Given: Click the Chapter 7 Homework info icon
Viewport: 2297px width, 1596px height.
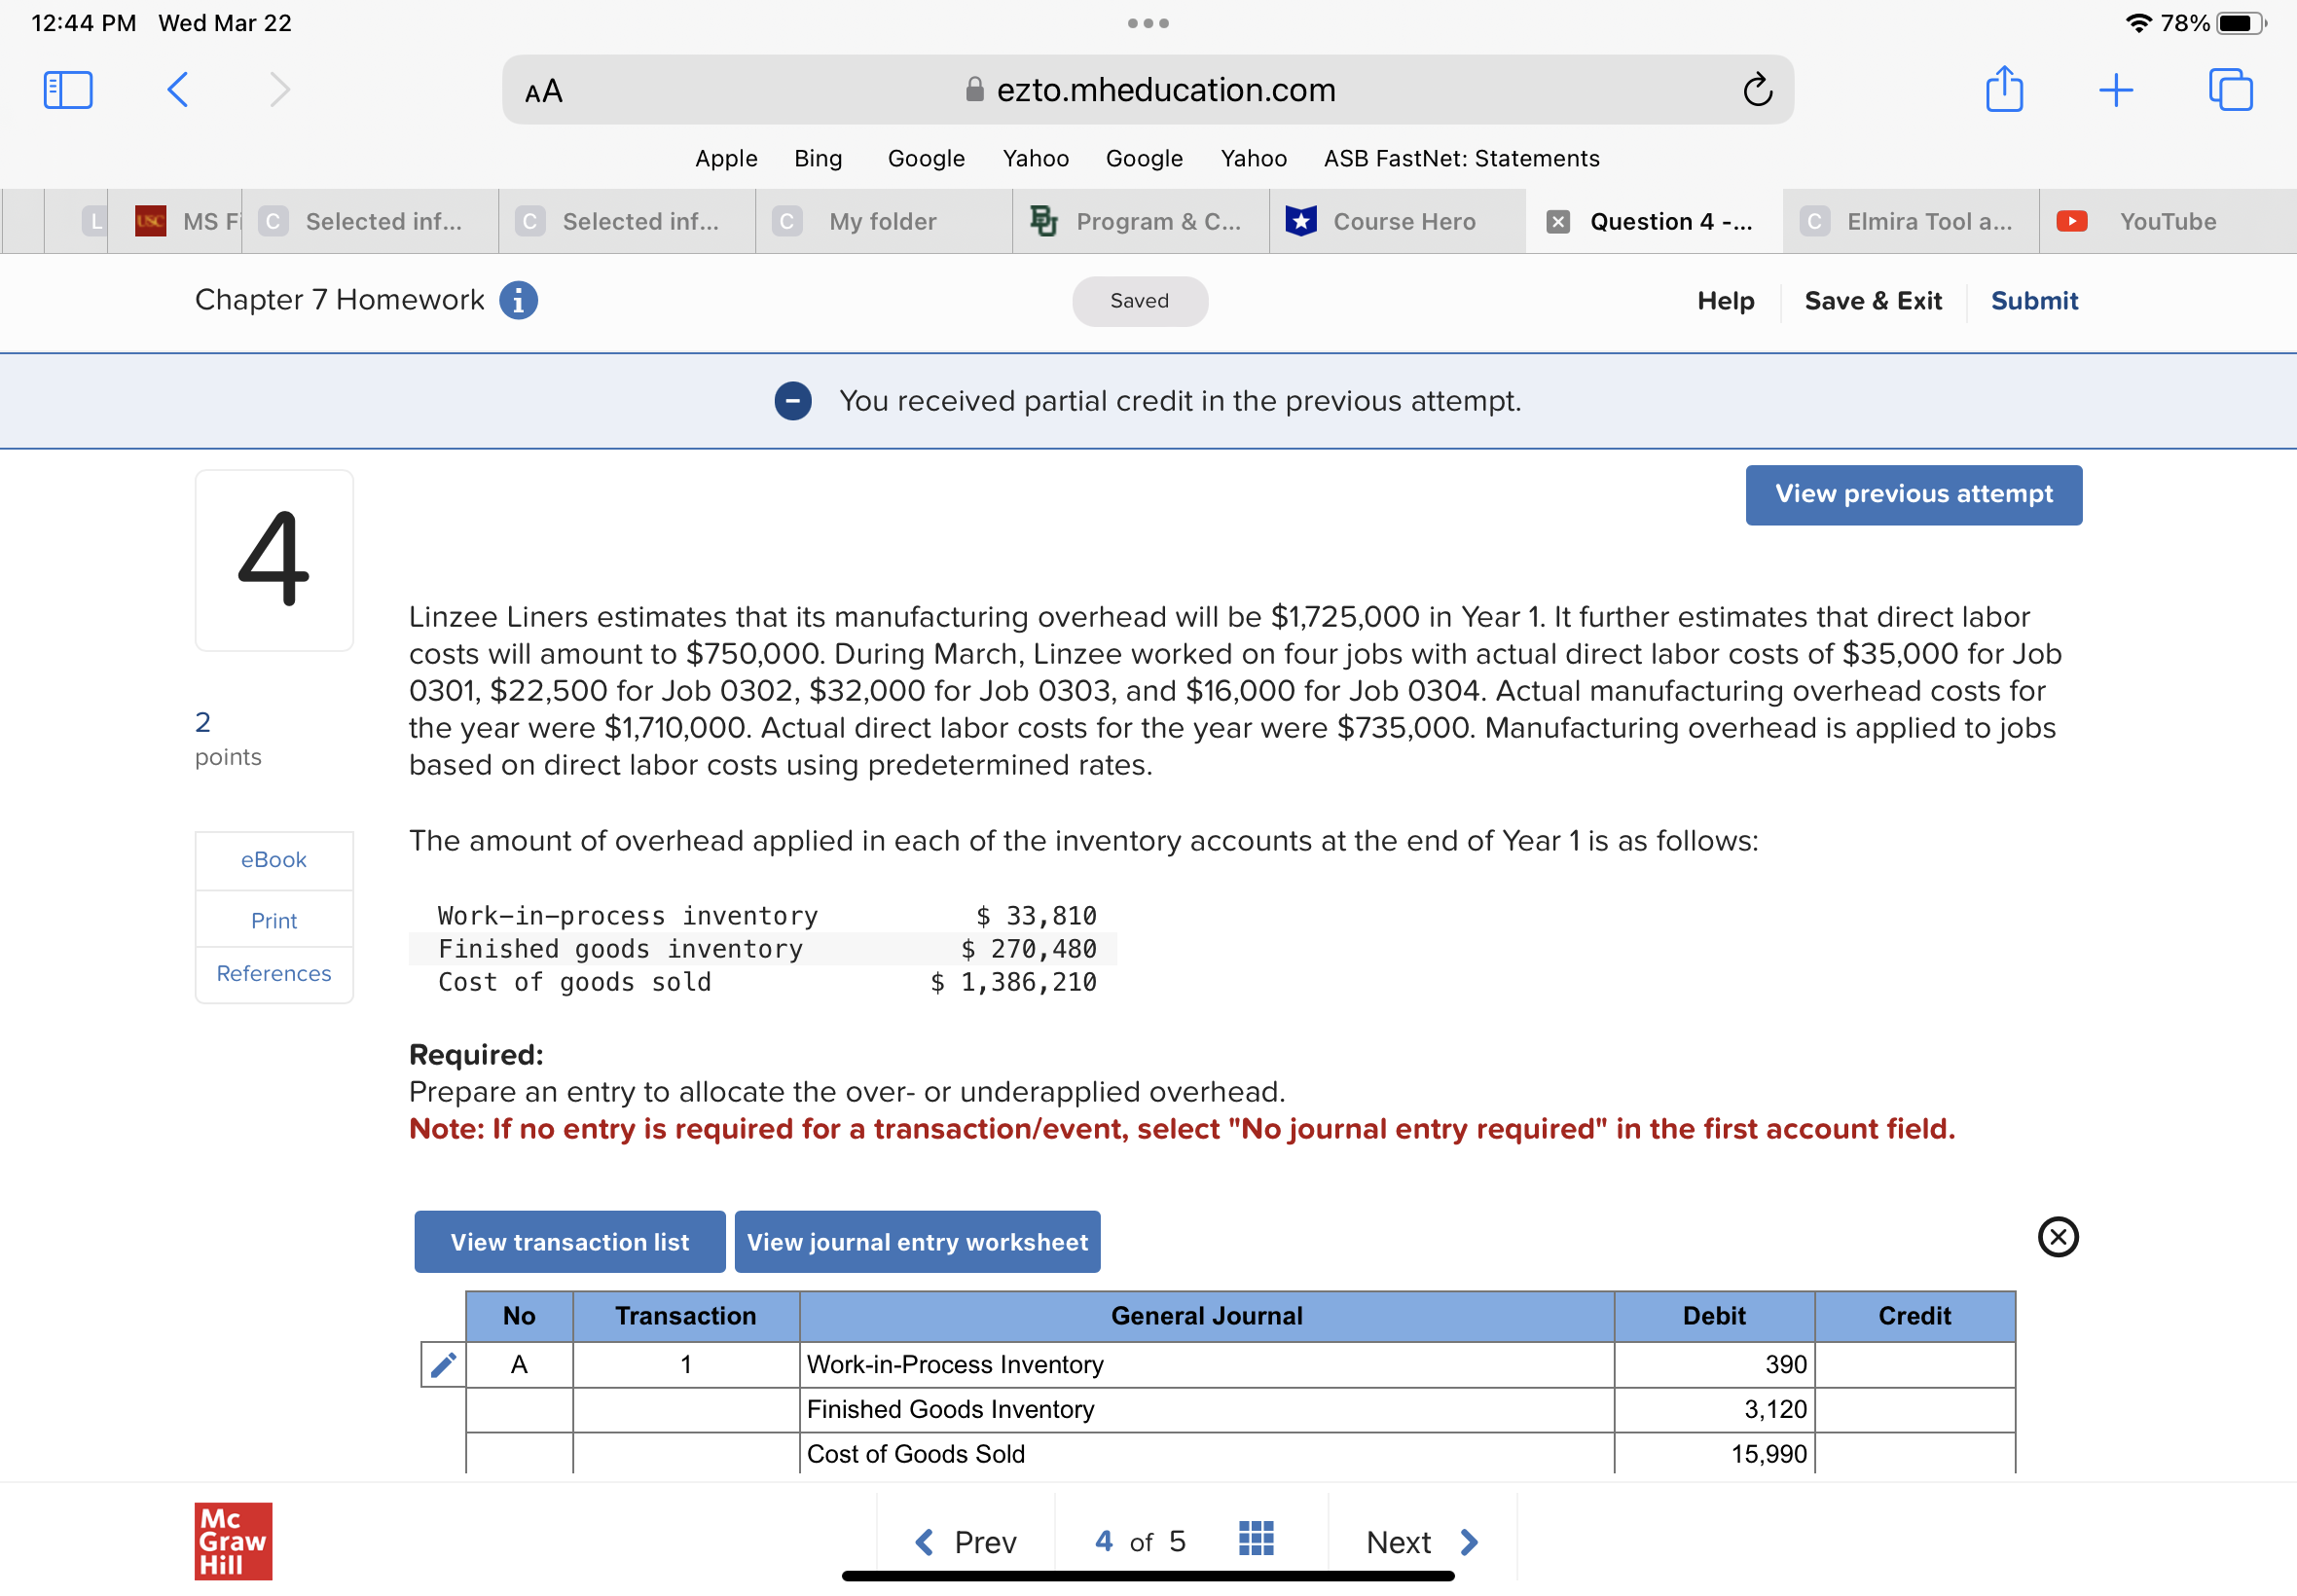Looking at the screenshot, I should (518, 300).
